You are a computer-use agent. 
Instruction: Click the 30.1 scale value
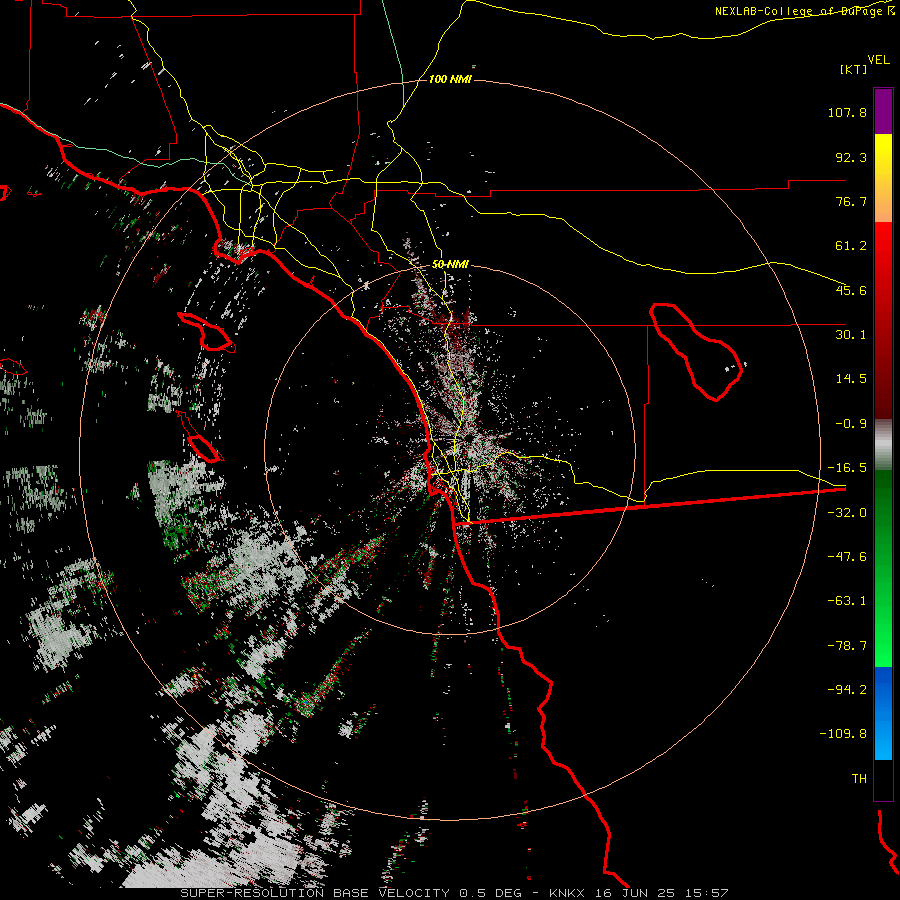pyautogui.click(x=851, y=335)
